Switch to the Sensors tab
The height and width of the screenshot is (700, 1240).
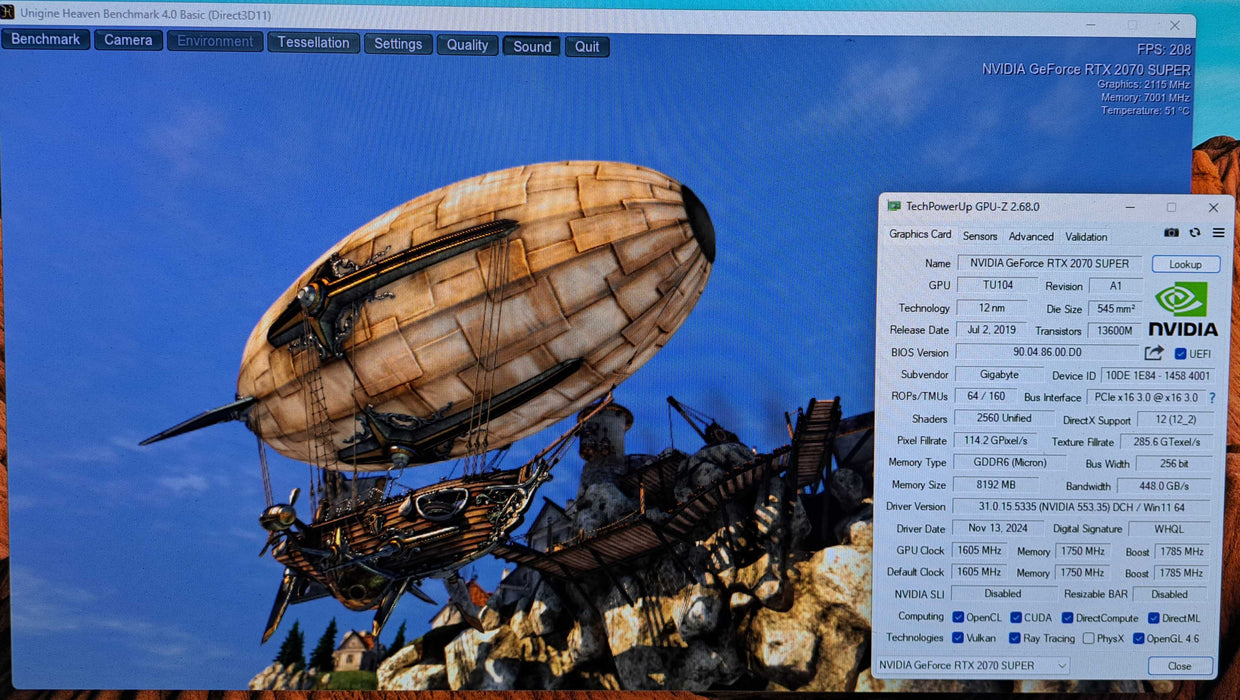coord(980,236)
